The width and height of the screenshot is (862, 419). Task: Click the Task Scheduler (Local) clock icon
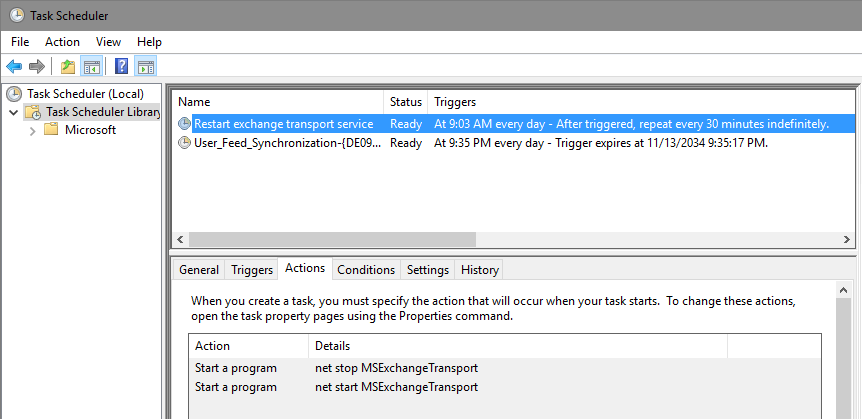click(14, 93)
